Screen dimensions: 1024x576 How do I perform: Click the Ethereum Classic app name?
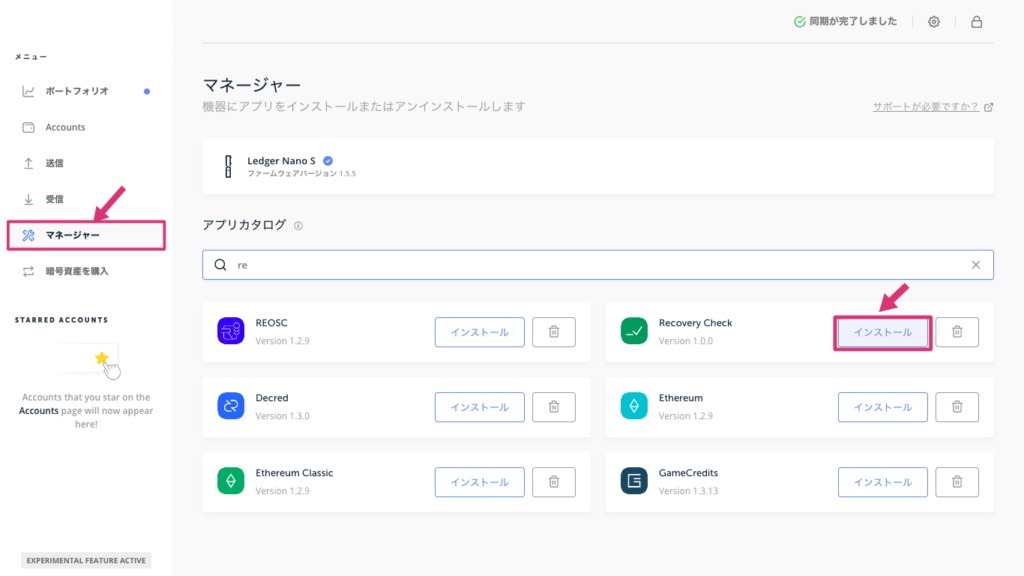(x=294, y=473)
